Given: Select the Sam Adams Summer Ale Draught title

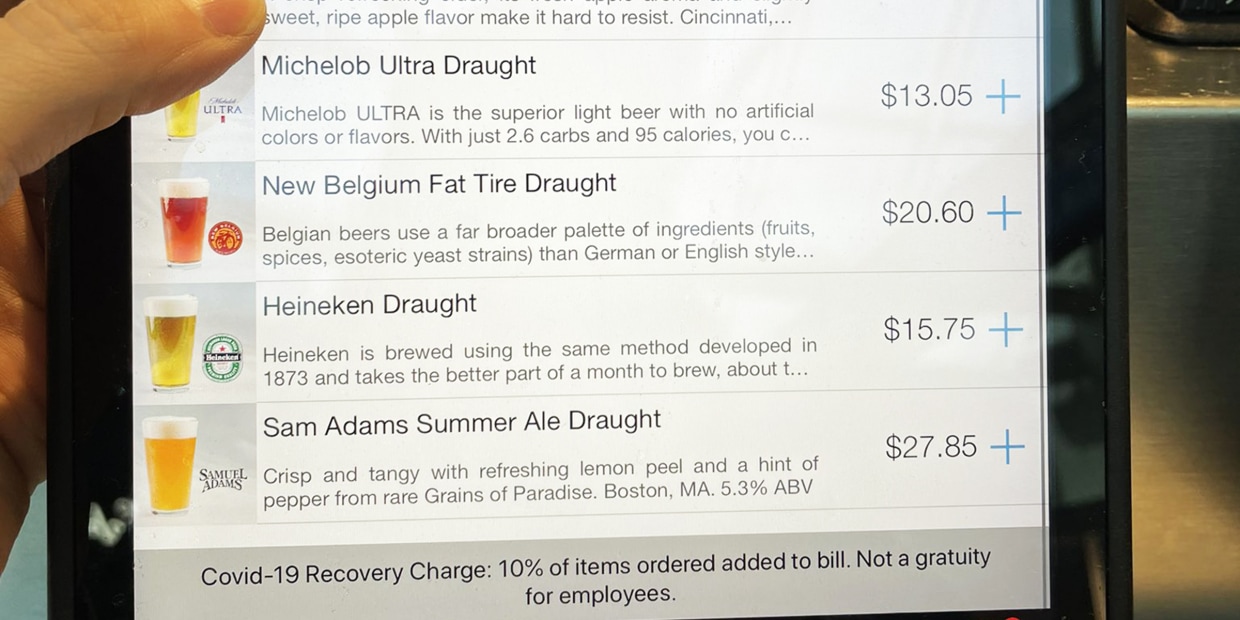Looking at the screenshot, I should (x=462, y=423).
